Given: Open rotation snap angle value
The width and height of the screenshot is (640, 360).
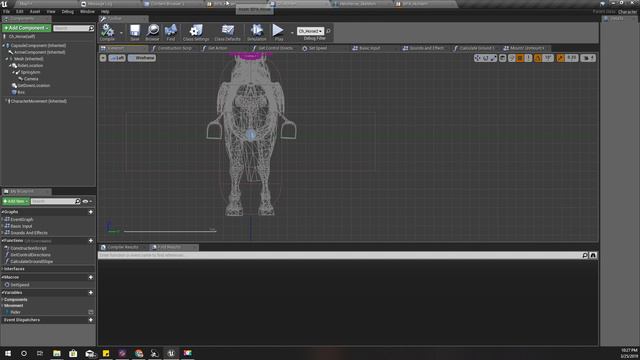Looking at the screenshot, I should coord(548,58).
